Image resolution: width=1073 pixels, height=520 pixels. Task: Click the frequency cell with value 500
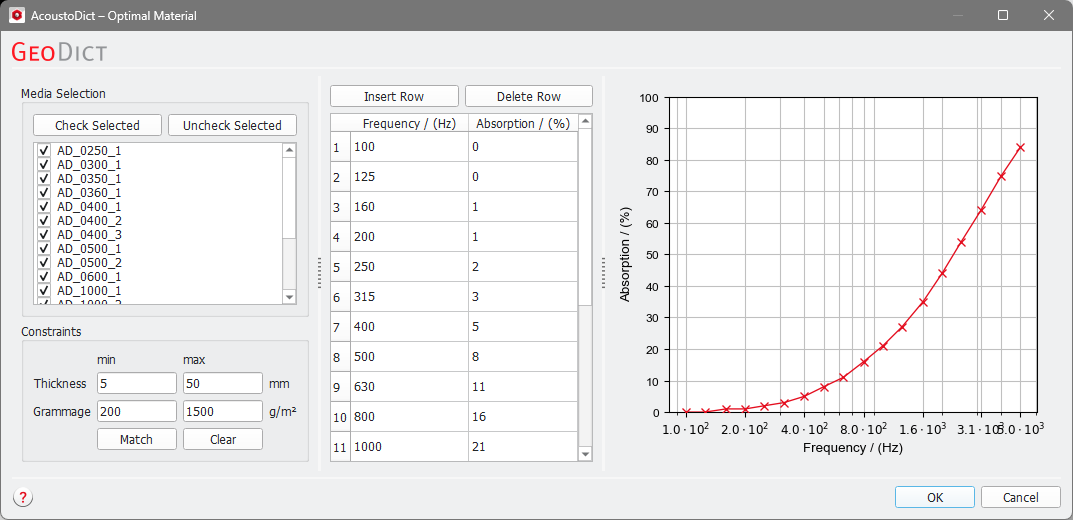point(409,357)
